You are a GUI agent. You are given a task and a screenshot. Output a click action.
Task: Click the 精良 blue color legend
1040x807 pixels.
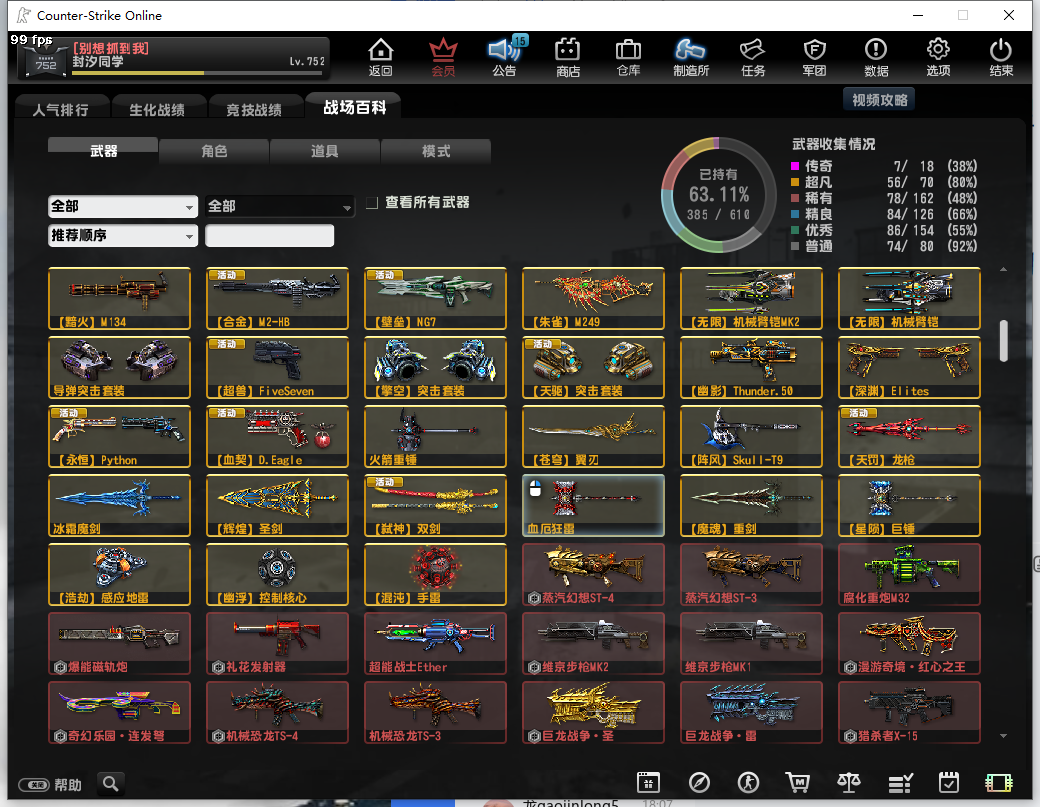[795, 214]
